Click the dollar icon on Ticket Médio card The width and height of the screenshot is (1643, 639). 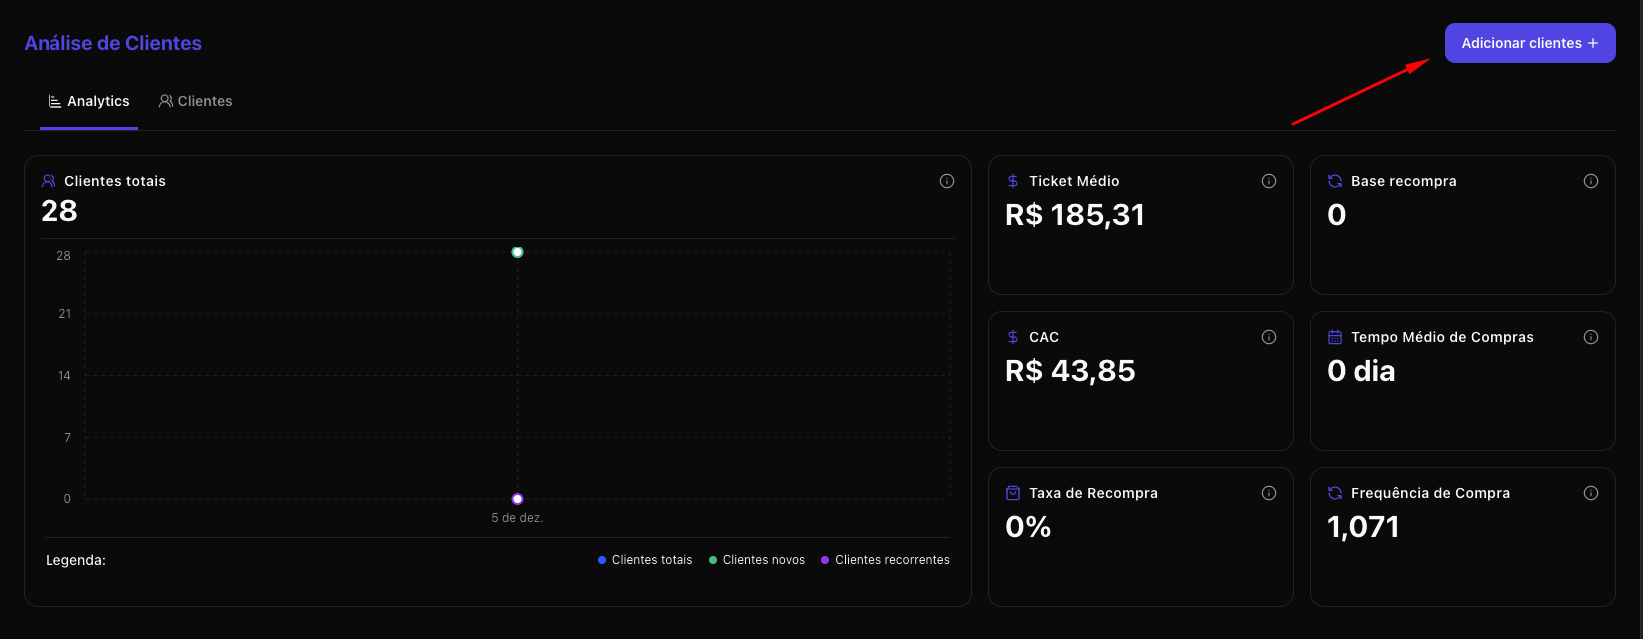pyautogui.click(x=1012, y=181)
